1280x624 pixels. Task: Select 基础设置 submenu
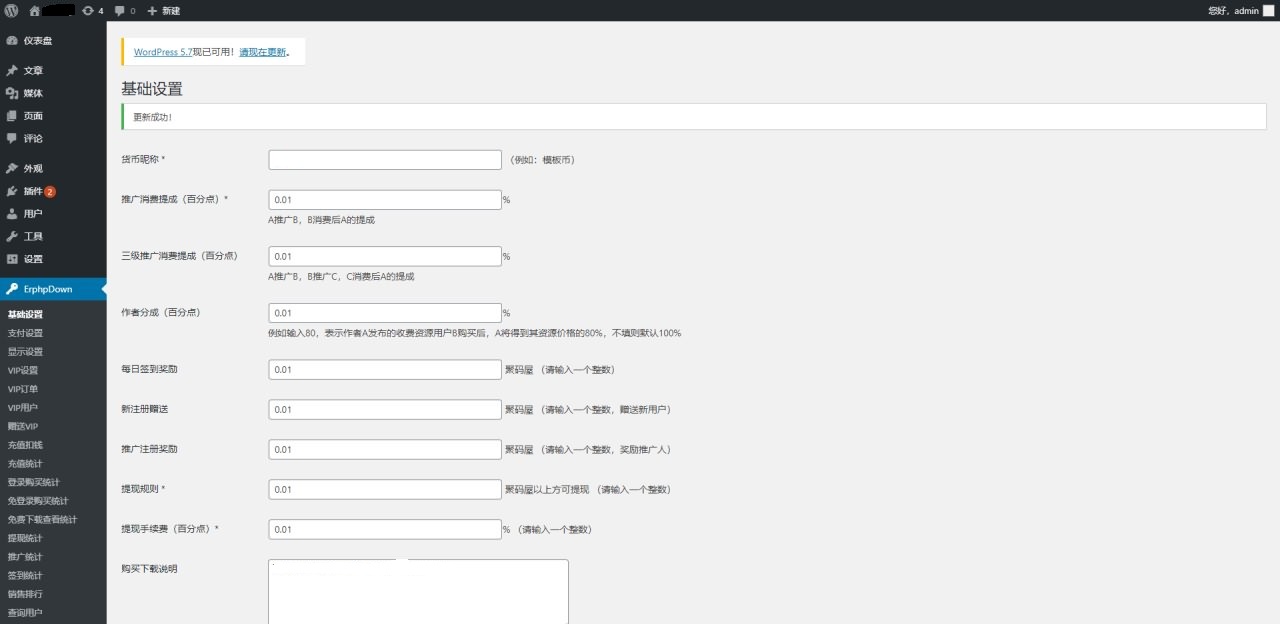(25, 314)
